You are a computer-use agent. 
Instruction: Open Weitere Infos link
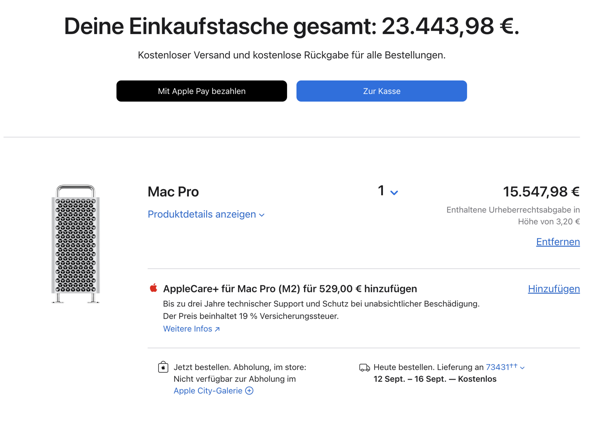coord(191,329)
